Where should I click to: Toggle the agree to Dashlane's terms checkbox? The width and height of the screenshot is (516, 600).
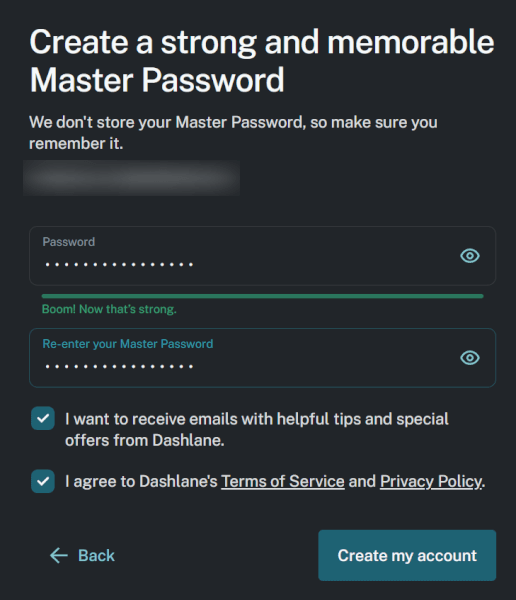coord(43,481)
